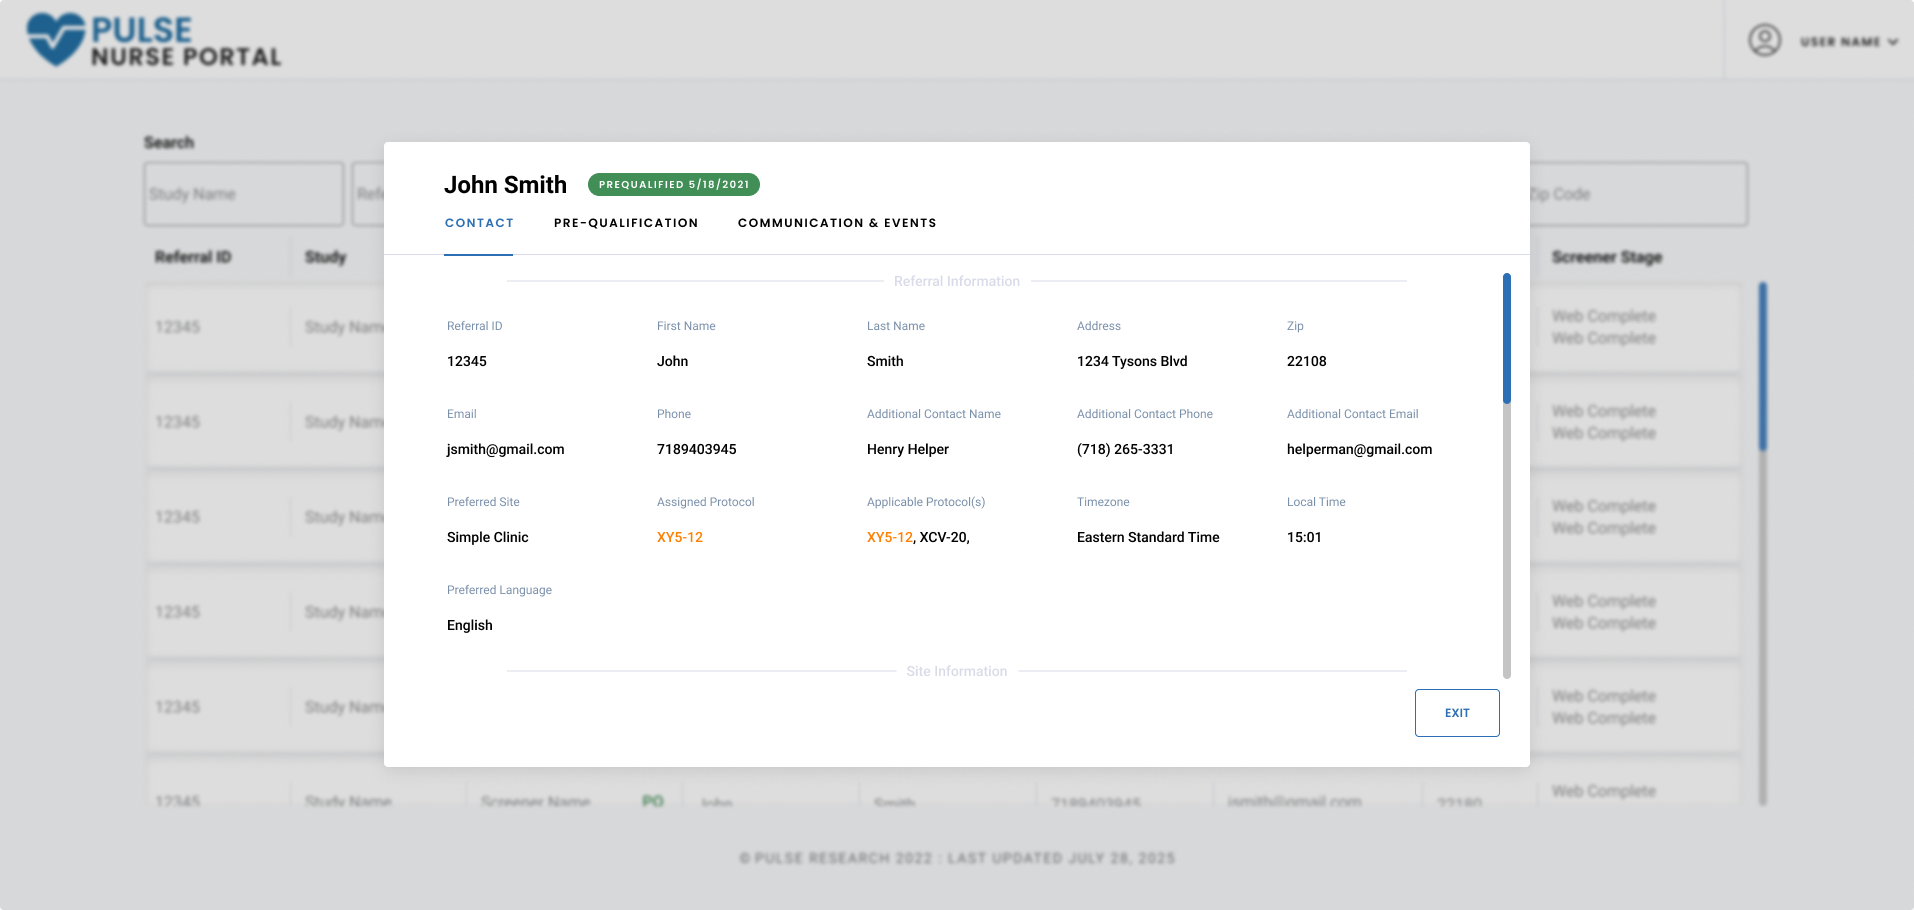Open the Communication & Events tab
1914x910 pixels.
click(x=837, y=223)
